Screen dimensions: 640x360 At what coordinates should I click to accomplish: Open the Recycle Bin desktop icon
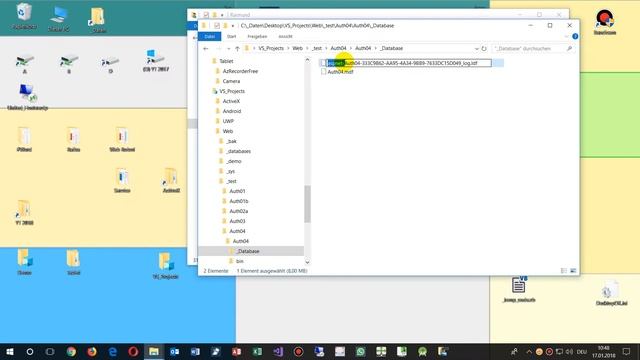(24, 17)
